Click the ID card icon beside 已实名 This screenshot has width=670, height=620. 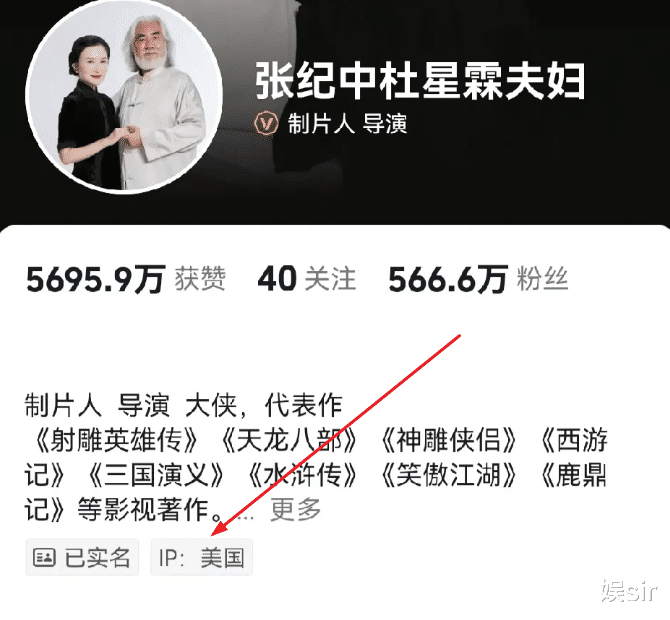[x=44, y=557]
